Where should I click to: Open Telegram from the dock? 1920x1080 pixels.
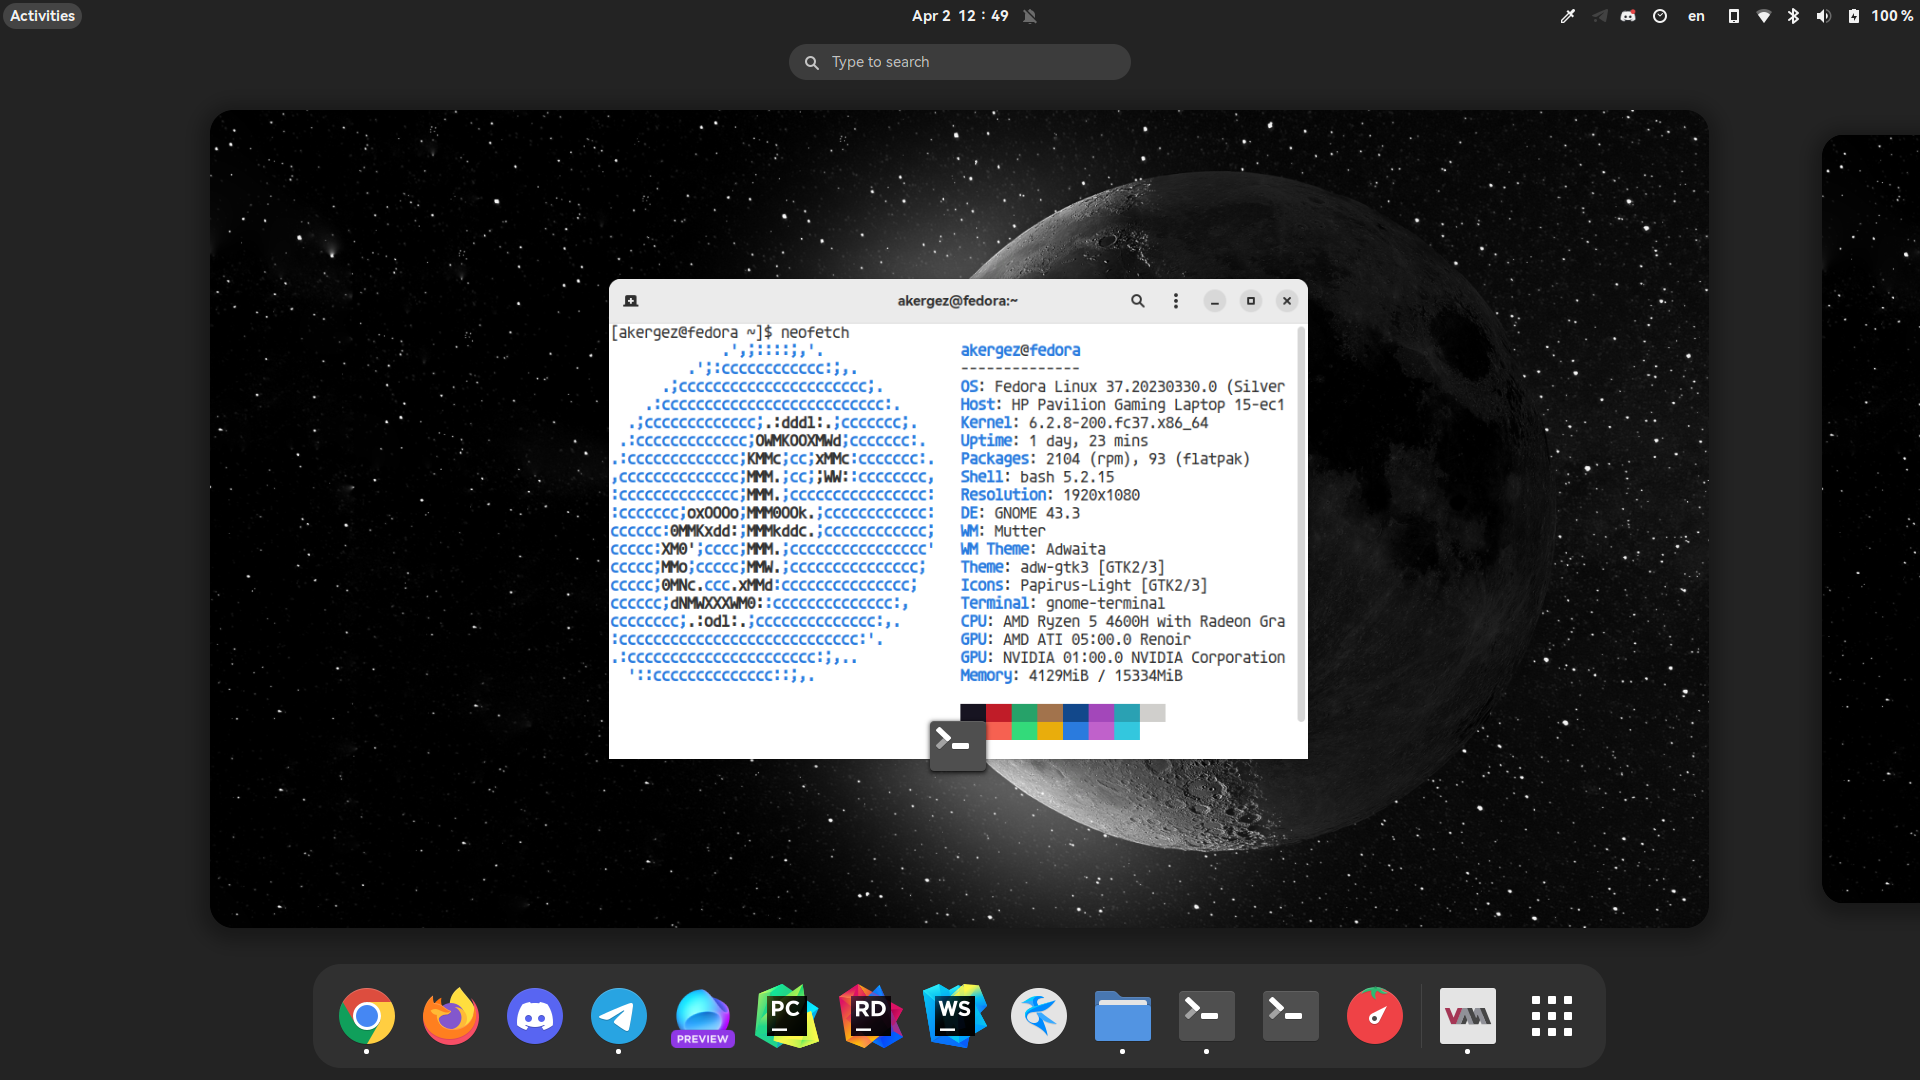click(x=618, y=1016)
